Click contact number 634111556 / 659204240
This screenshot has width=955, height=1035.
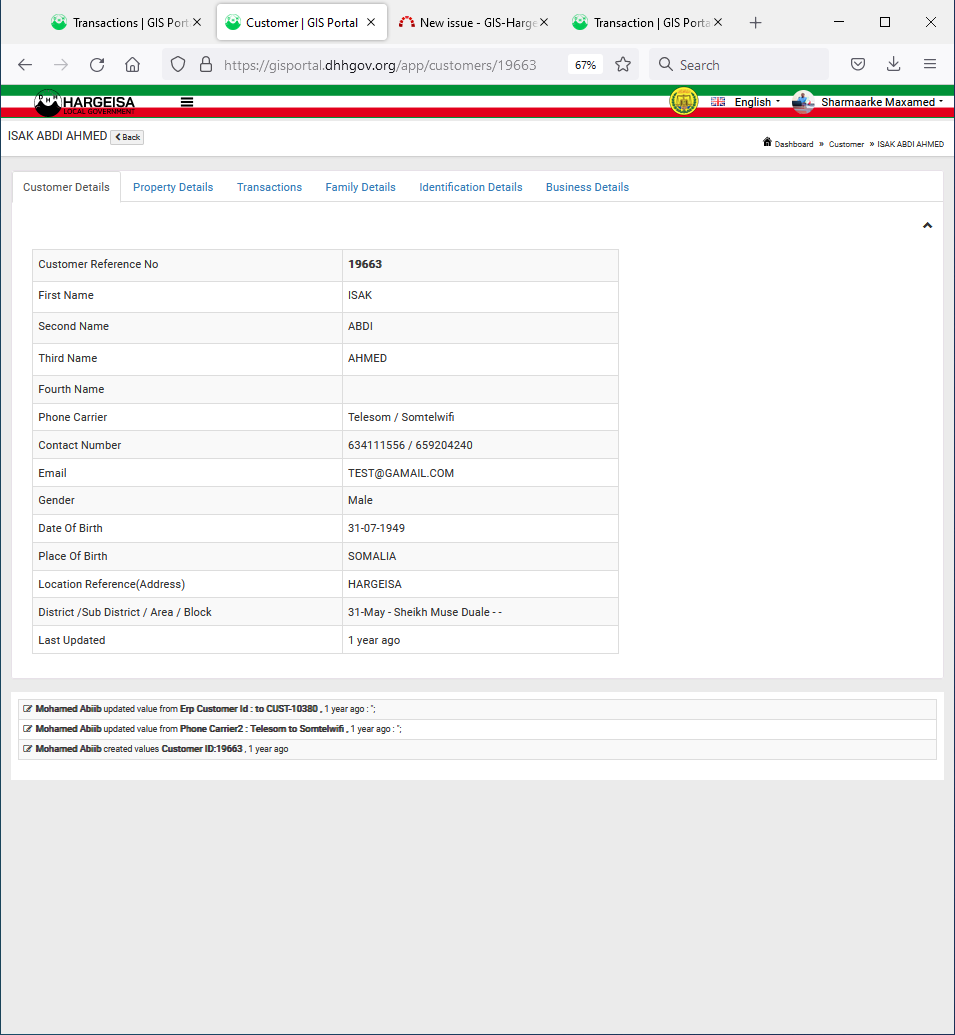coord(410,446)
